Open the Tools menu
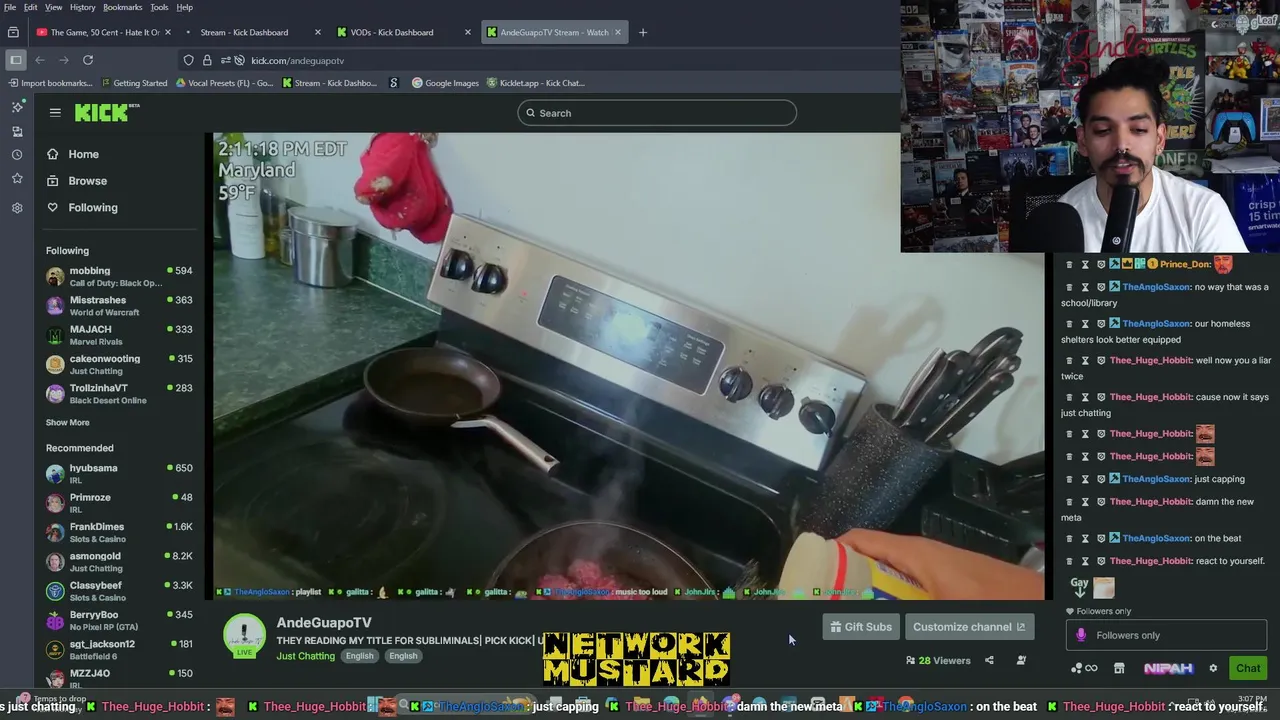This screenshot has width=1280, height=720. [159, 7]
